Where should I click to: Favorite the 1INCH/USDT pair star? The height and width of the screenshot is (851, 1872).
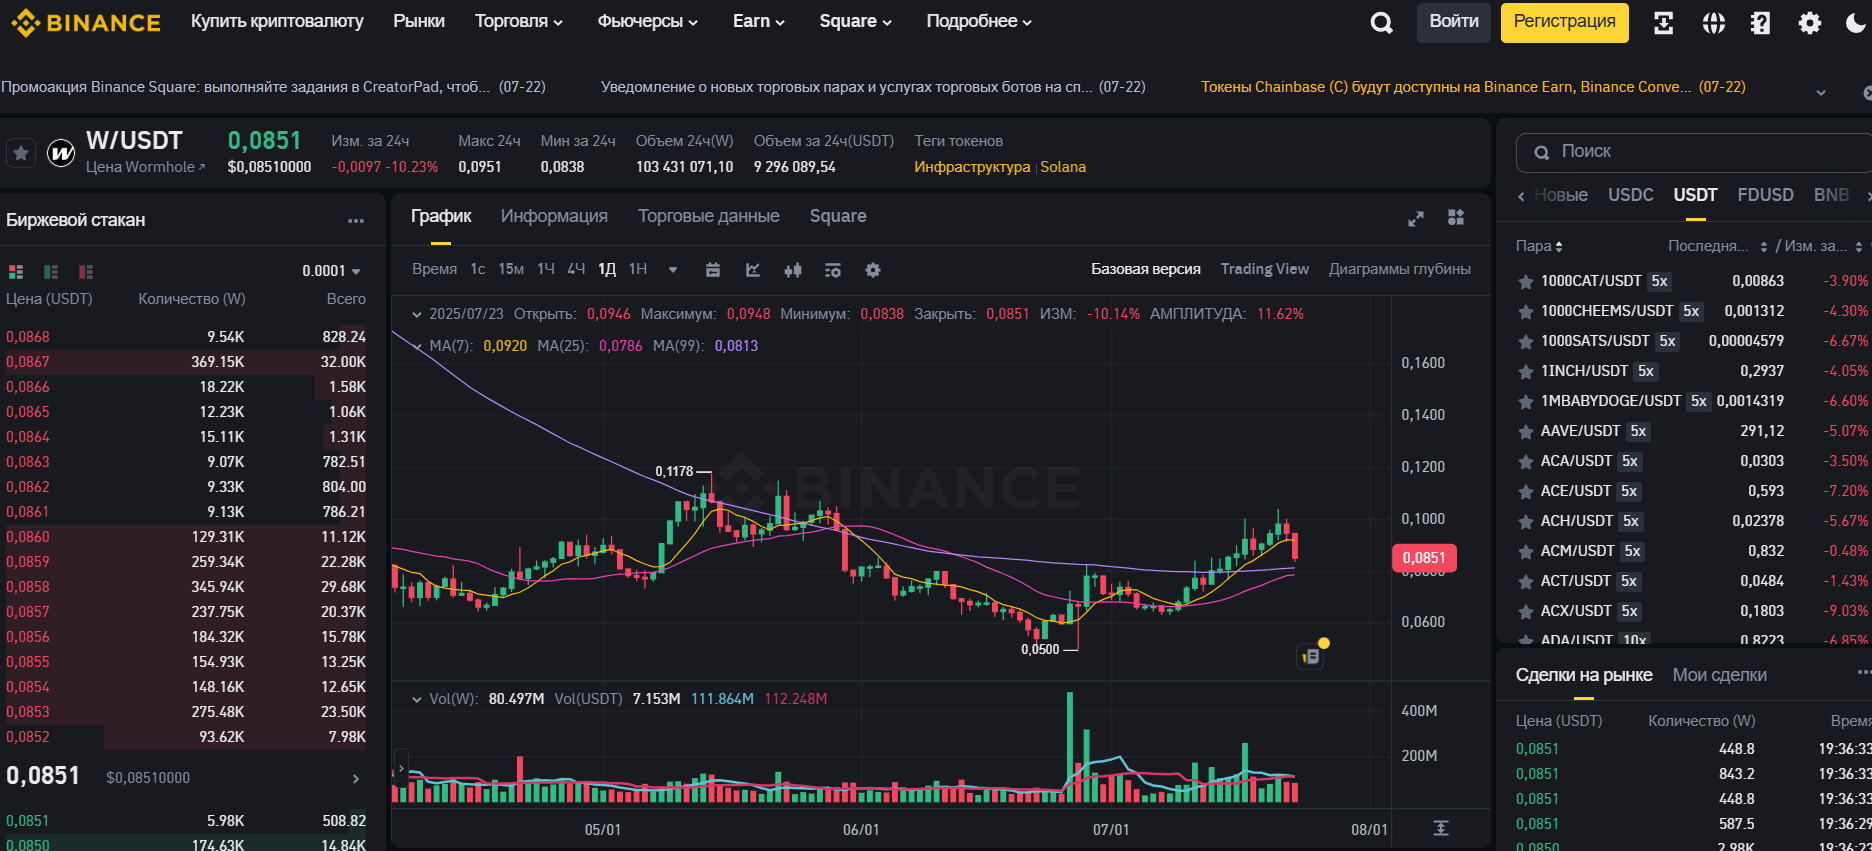(x=1526, y=372)
